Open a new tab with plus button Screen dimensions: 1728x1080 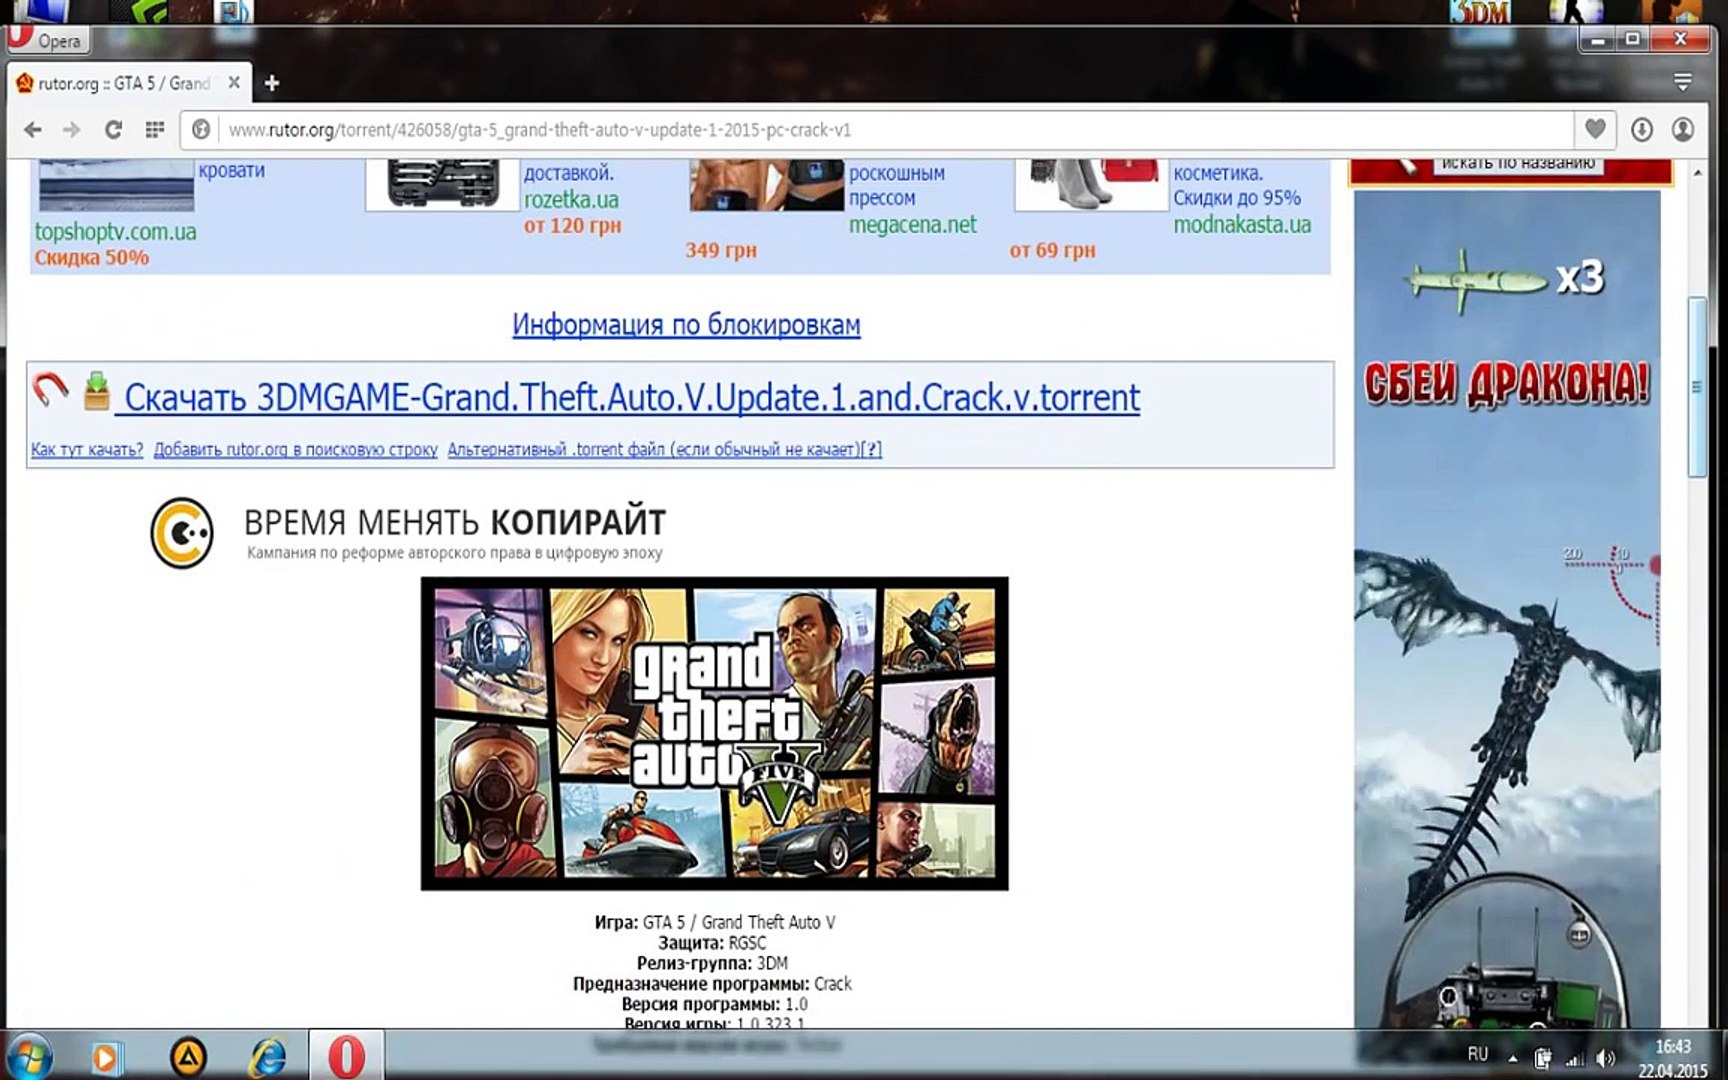pos(271,83)
